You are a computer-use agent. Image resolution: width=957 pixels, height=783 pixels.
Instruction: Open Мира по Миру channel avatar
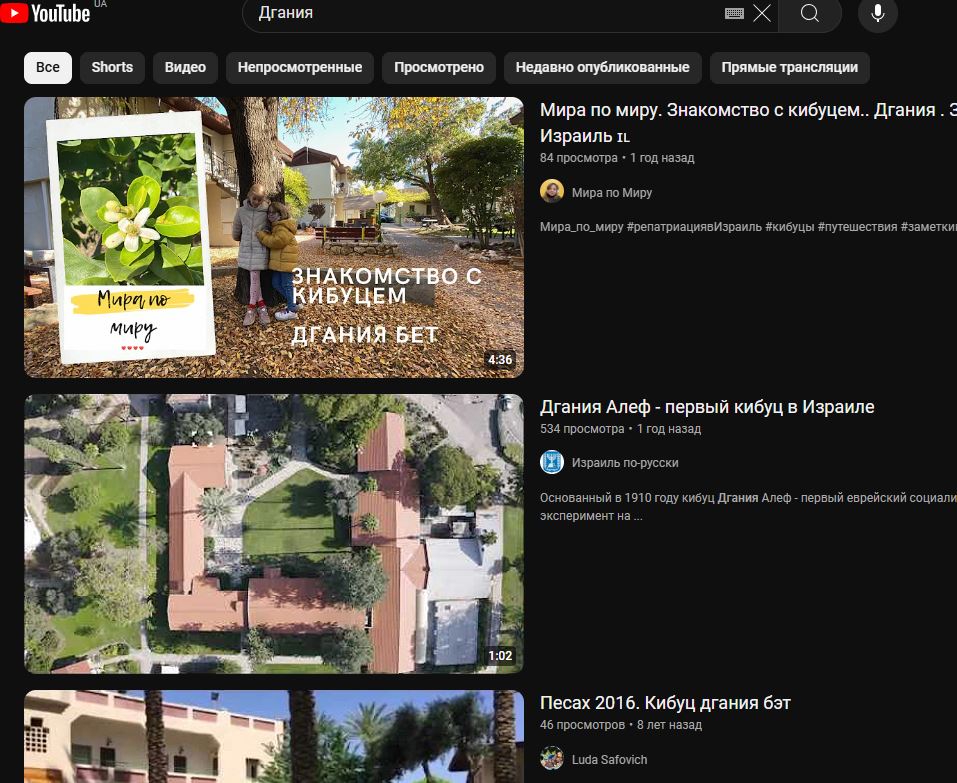pos(552,191)
